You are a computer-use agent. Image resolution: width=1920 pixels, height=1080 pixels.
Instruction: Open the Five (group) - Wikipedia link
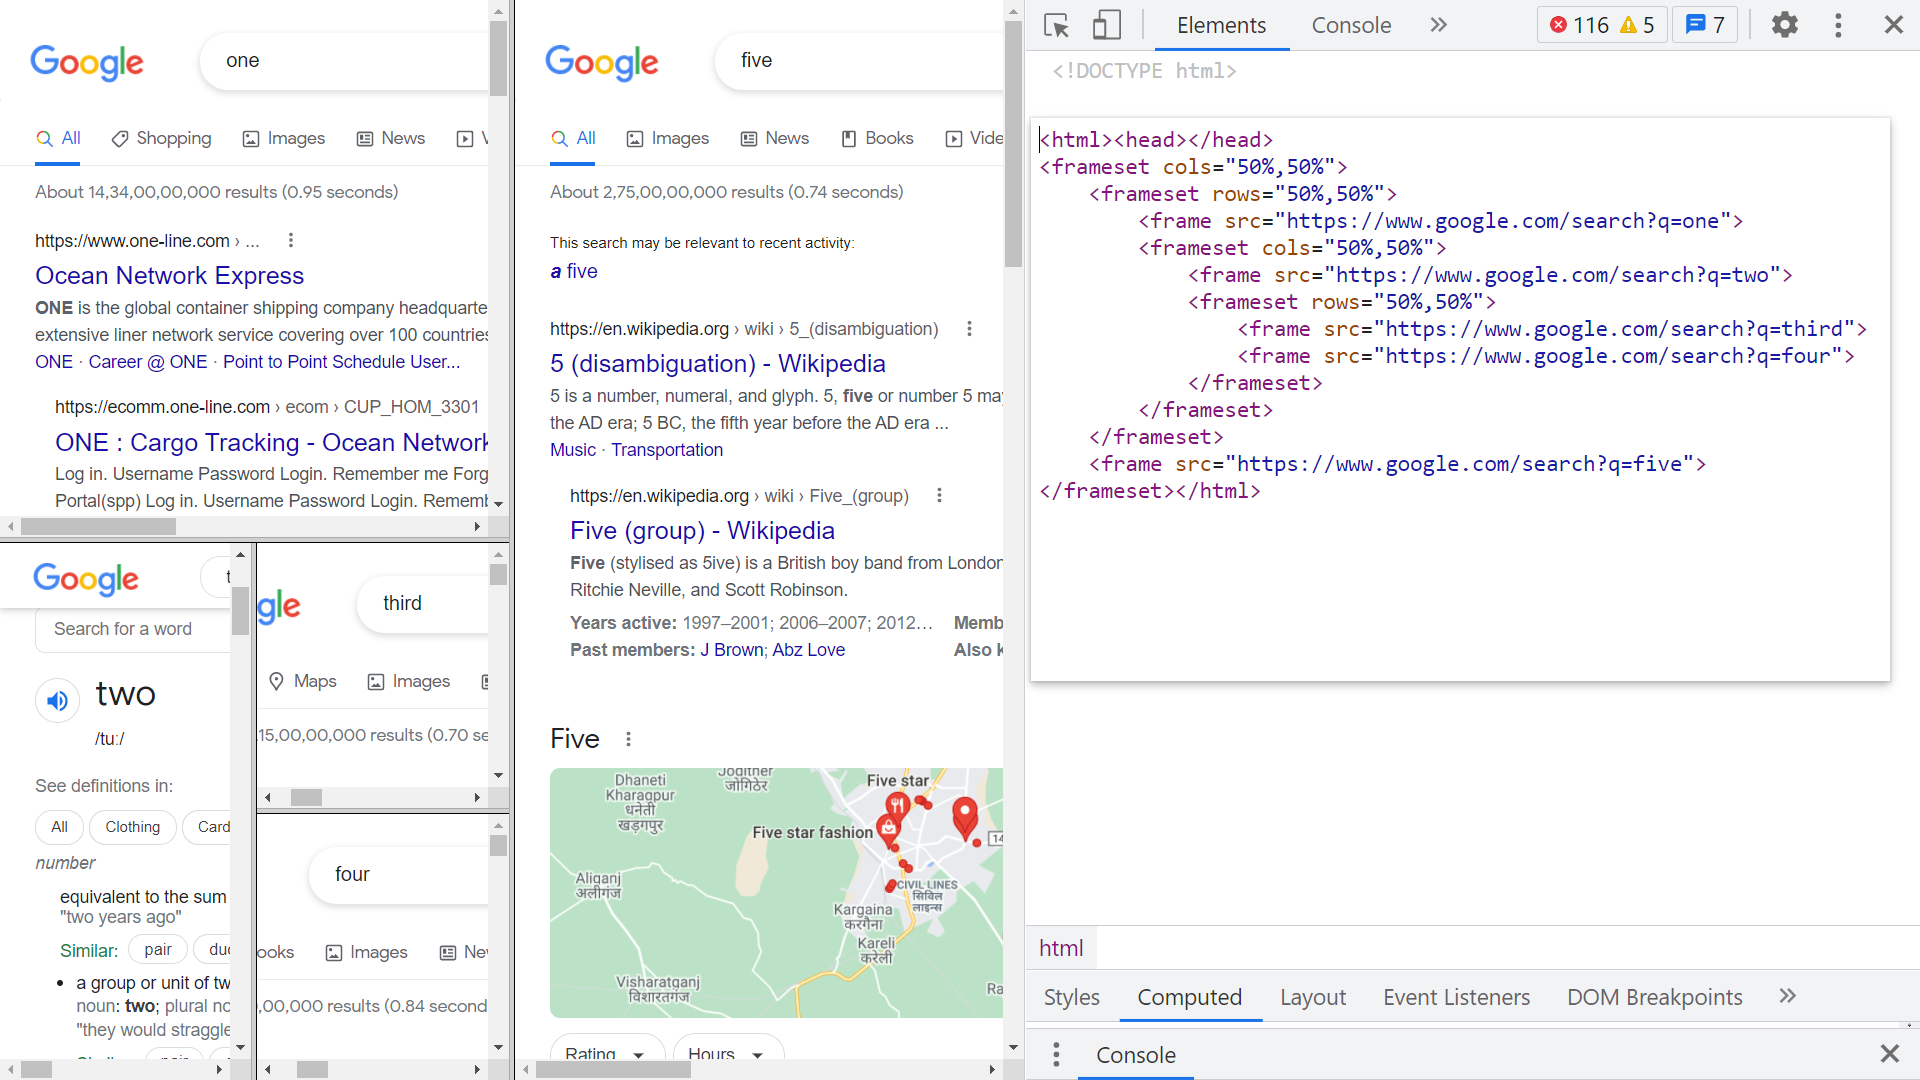pos(702,530)
